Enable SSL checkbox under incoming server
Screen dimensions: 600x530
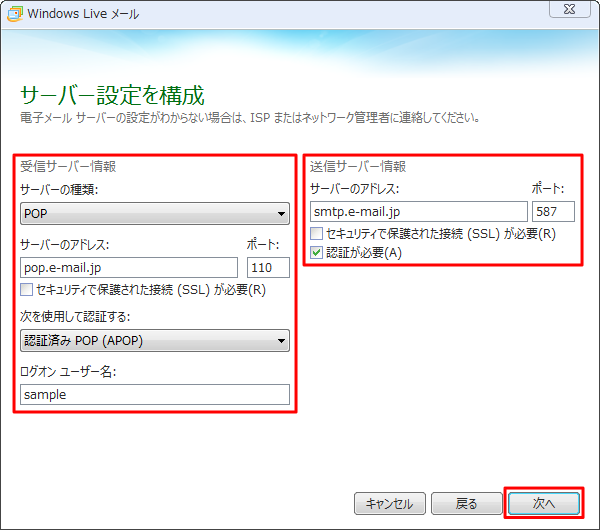26,290
